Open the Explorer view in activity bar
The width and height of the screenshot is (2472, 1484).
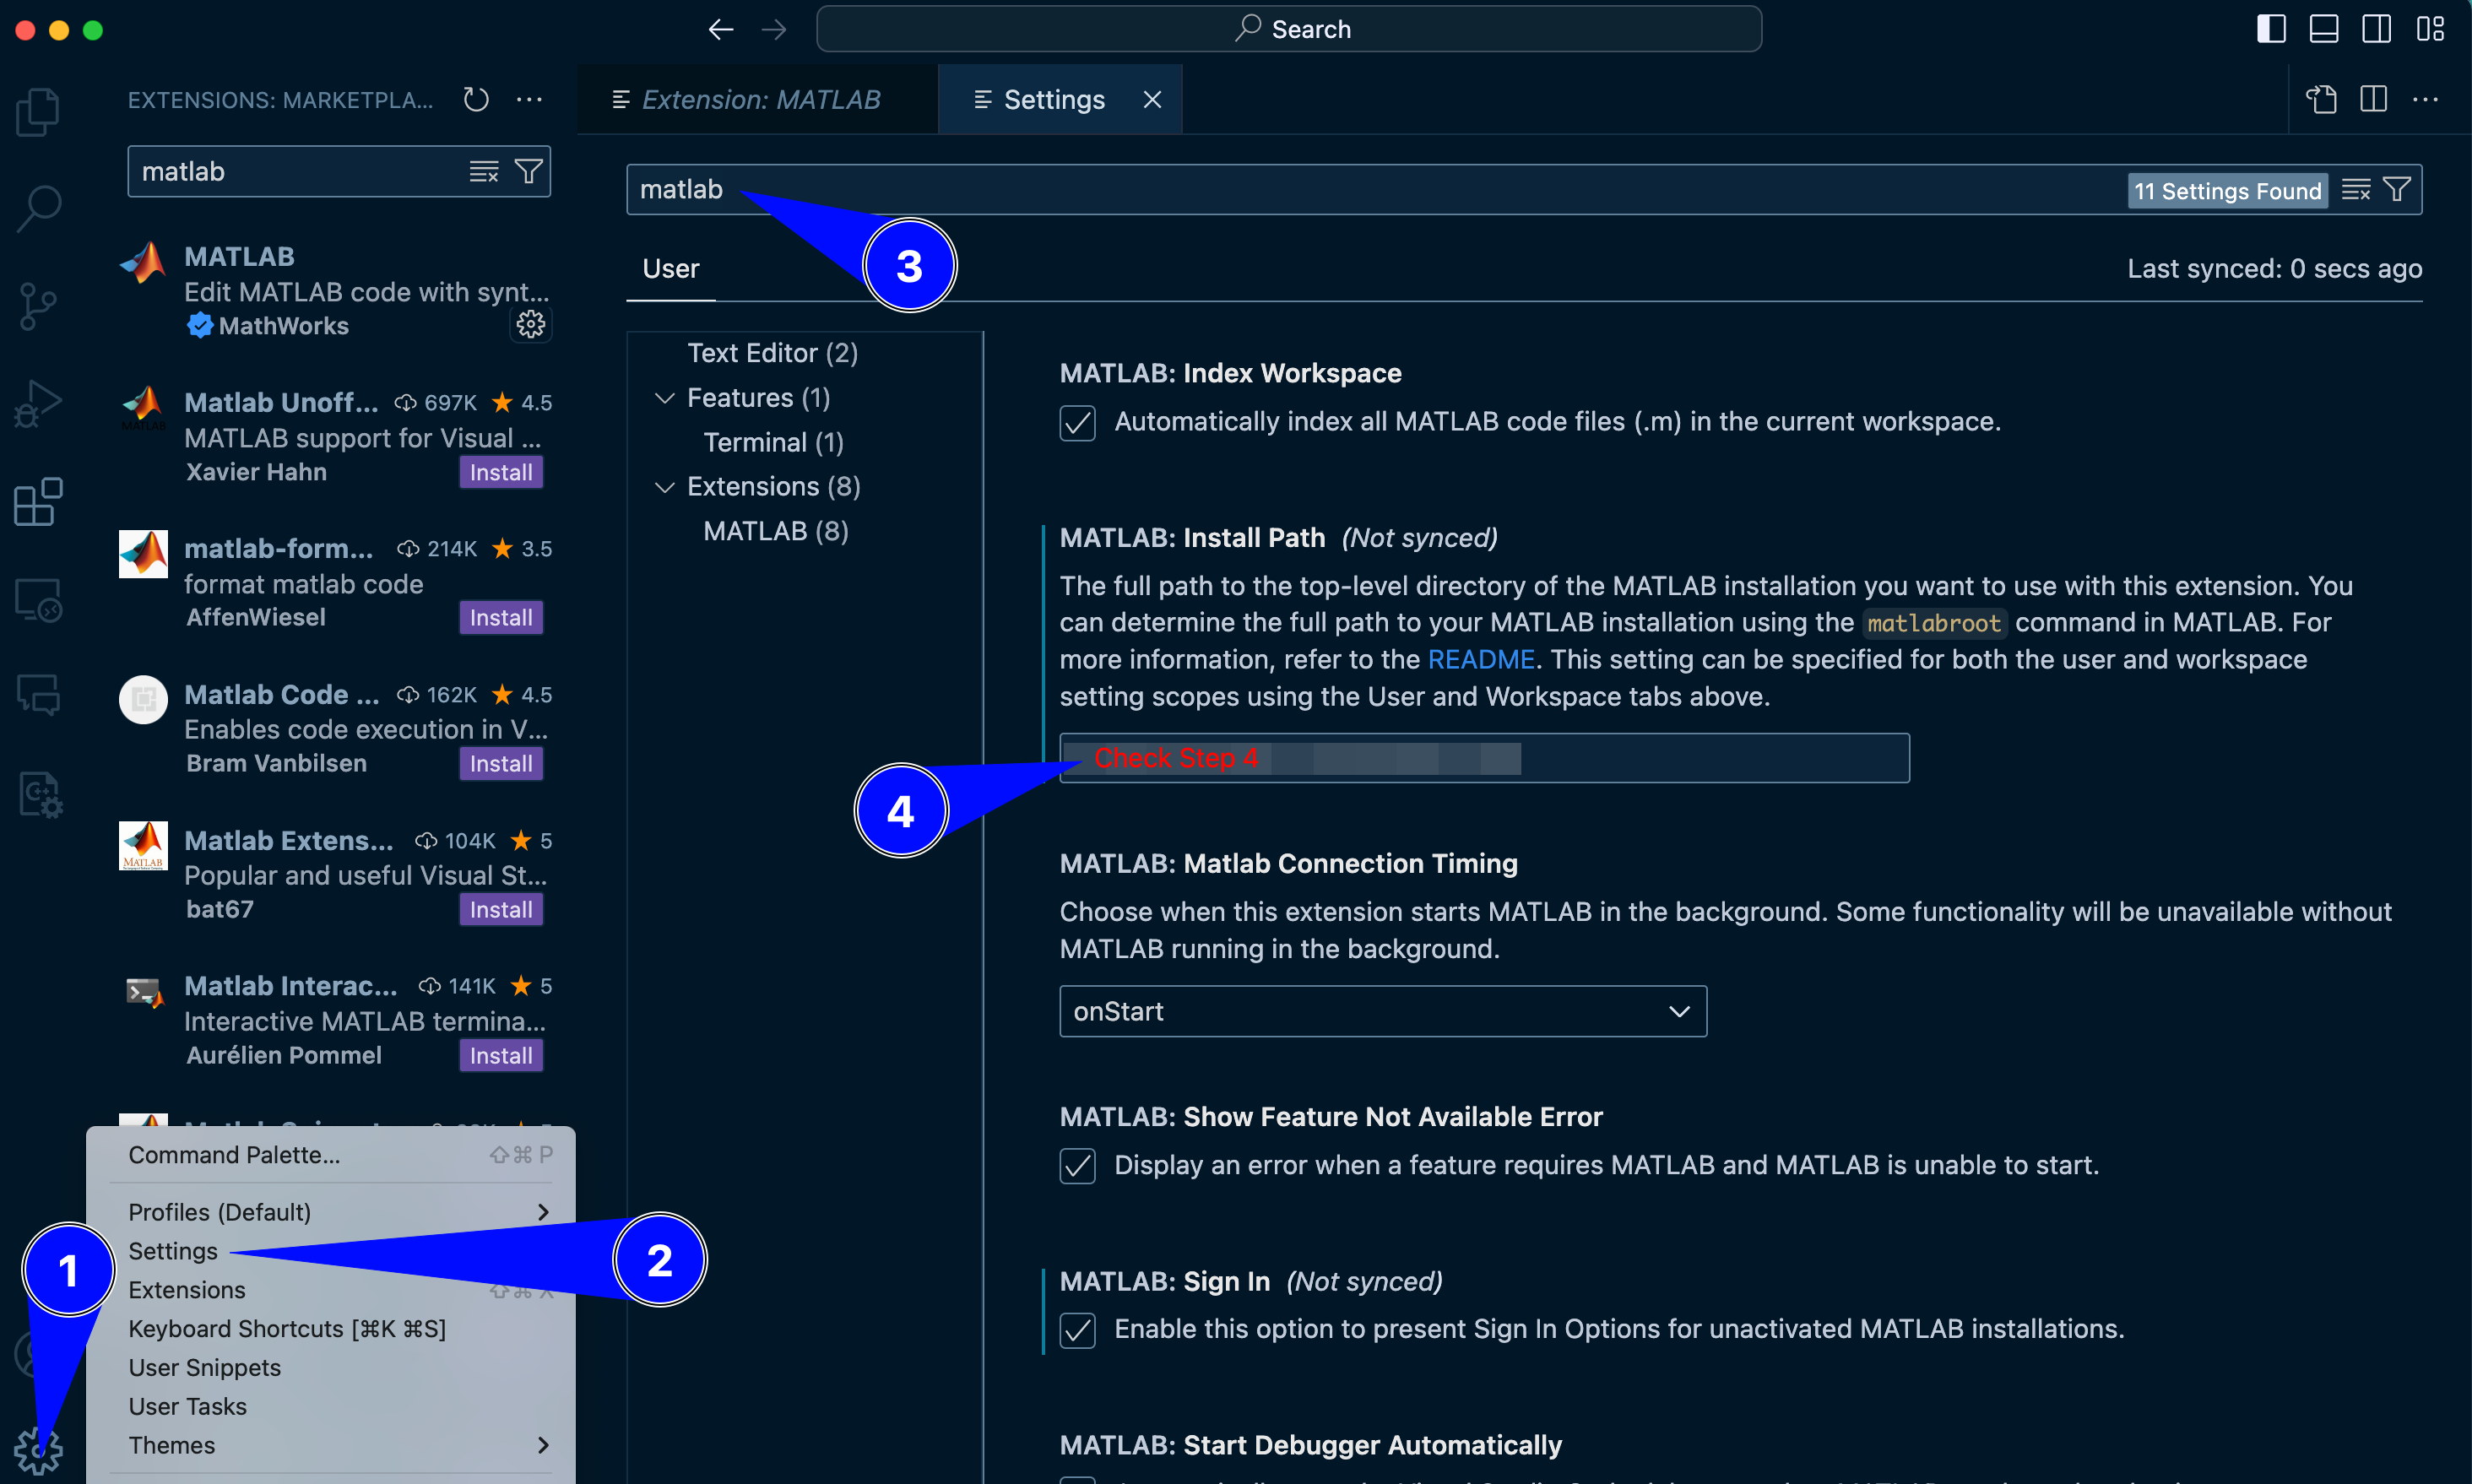point(38,110)
